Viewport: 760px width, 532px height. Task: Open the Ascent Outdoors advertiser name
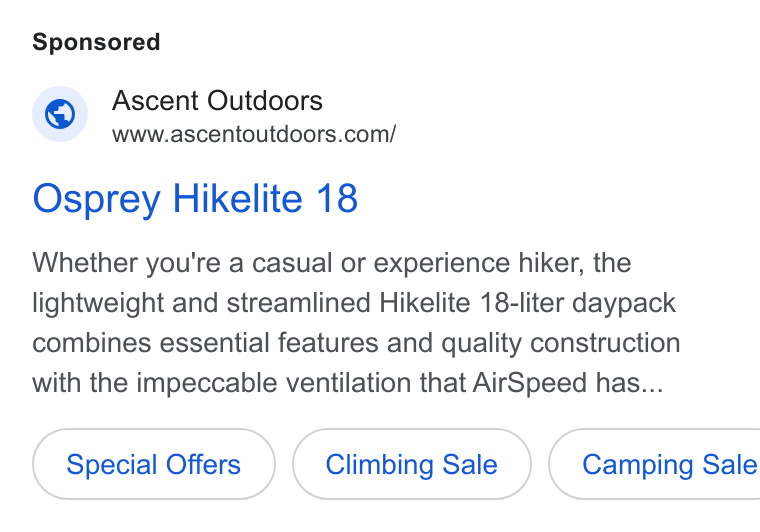point(217,101)
